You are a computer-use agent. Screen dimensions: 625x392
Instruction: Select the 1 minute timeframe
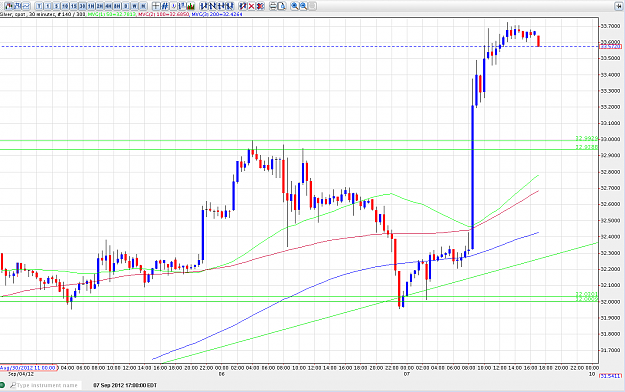[x=47, y=6]
